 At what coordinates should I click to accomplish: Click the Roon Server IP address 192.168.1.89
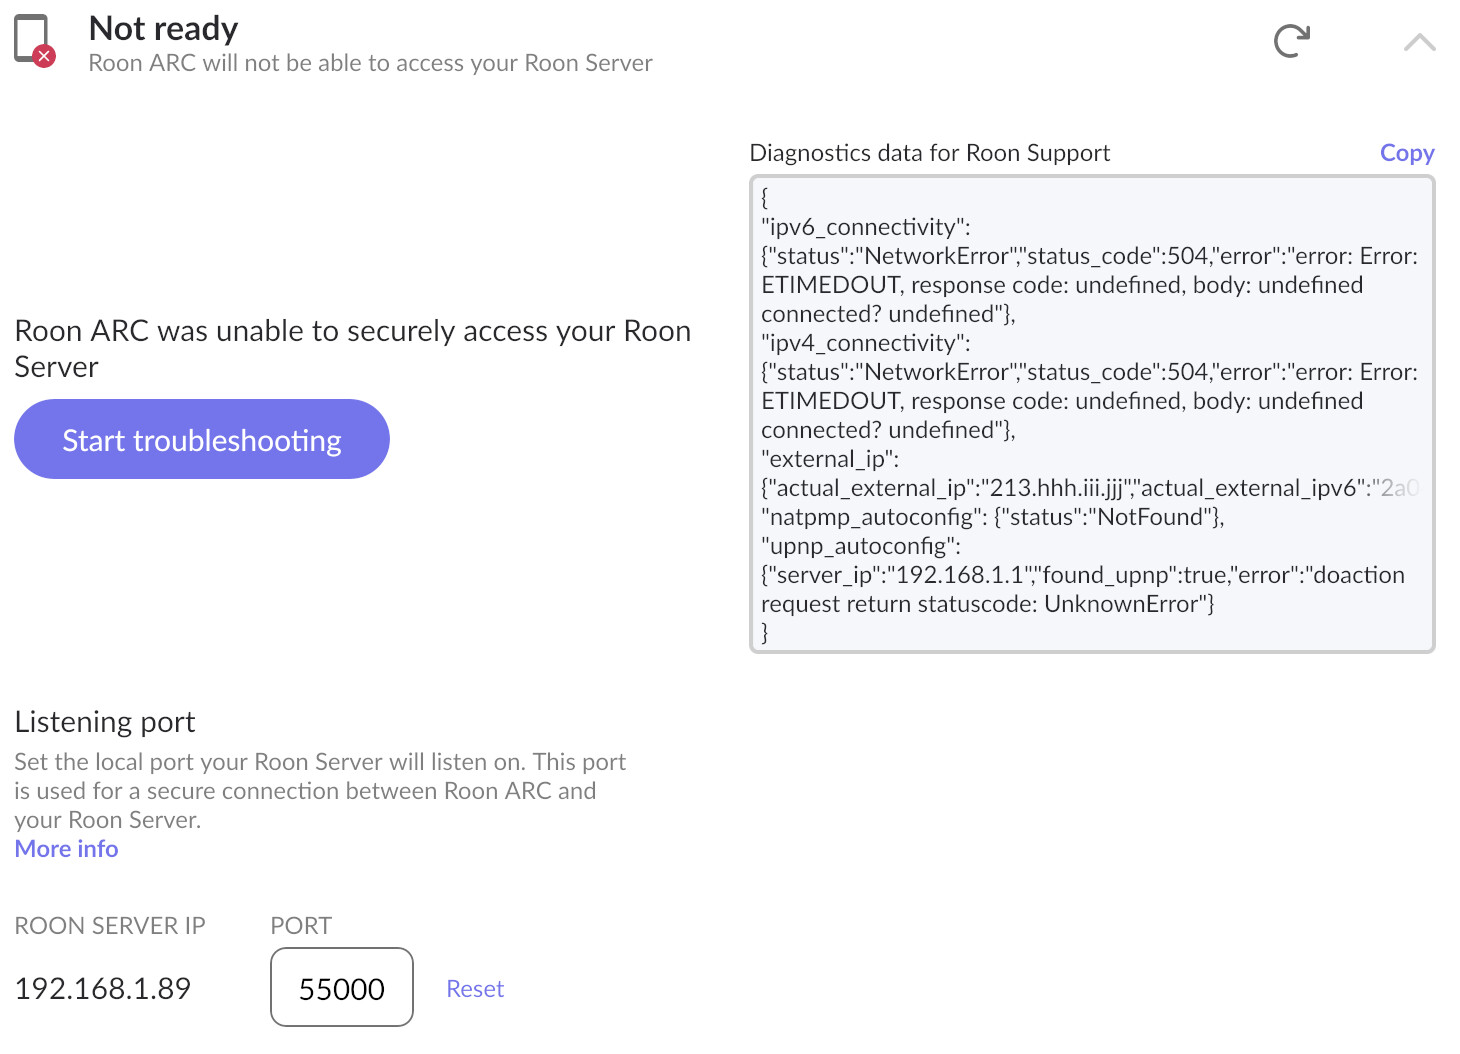(102, 988)
